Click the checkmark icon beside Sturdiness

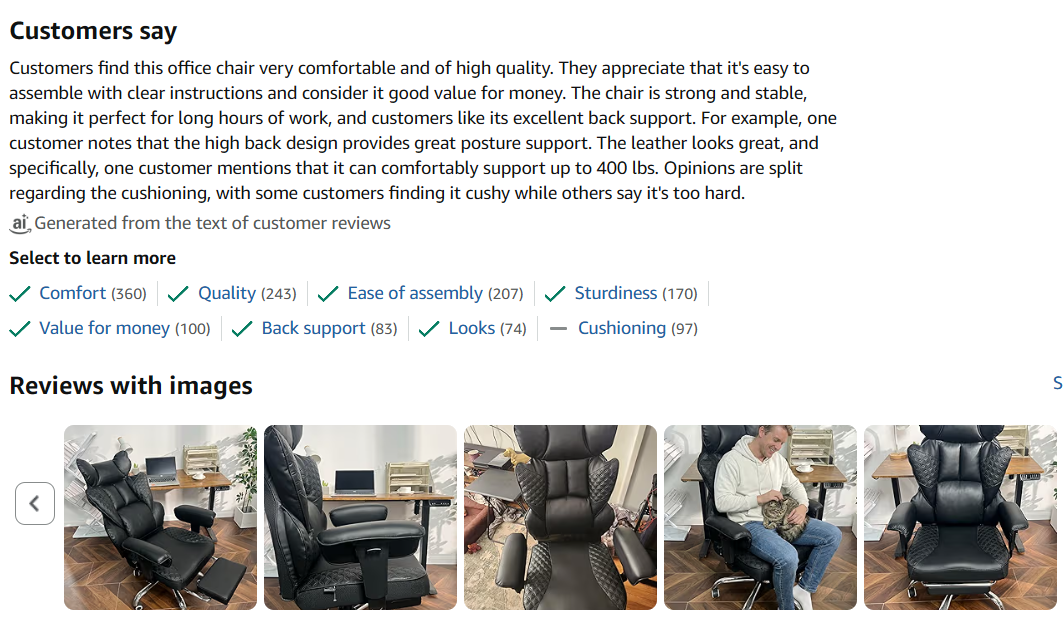(555, 293)
